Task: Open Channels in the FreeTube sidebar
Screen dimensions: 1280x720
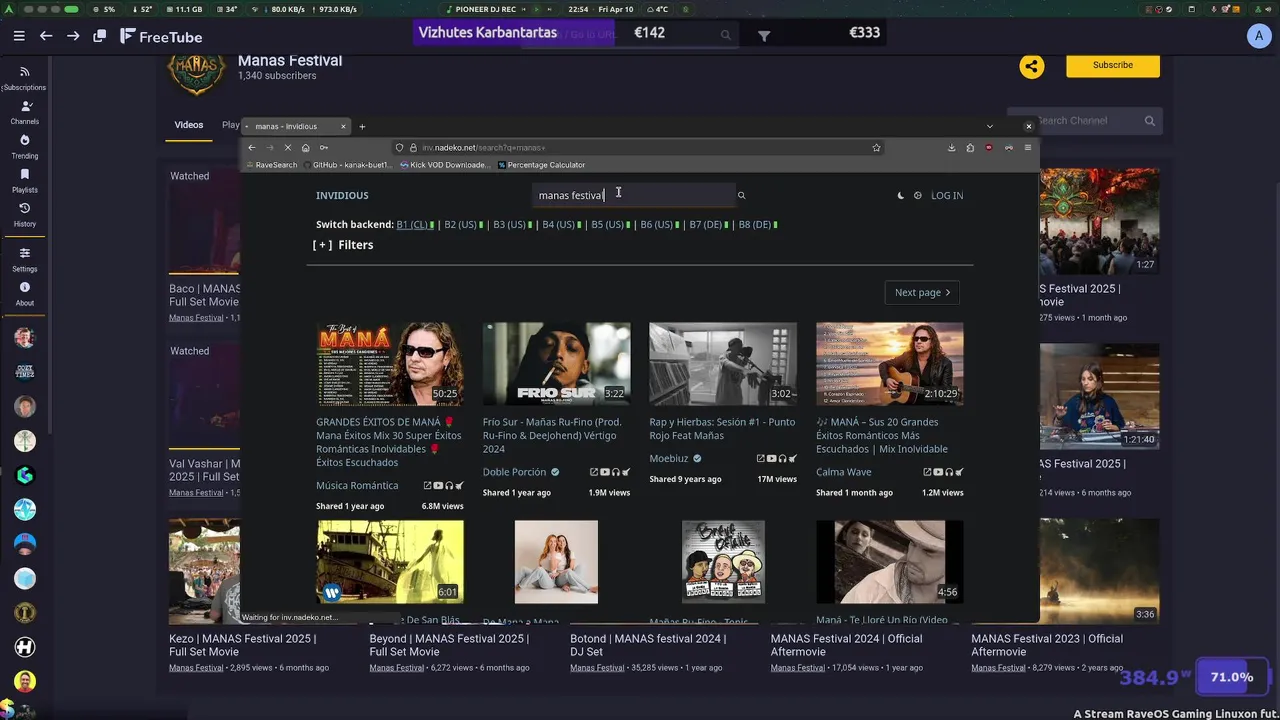Action: tap(25, 112)
